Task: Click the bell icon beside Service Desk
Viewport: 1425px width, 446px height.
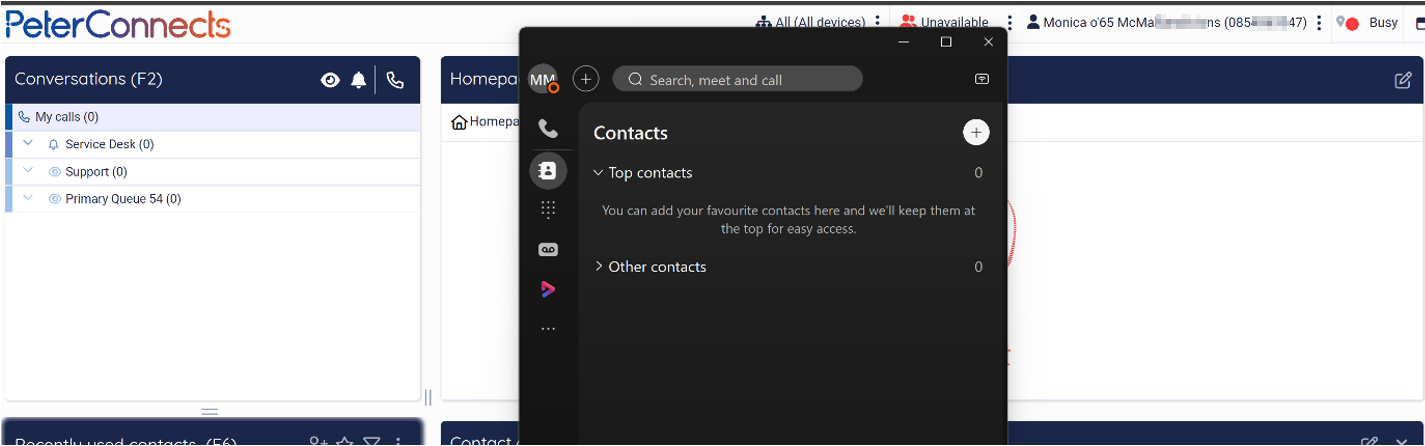Action: tap(54, 145)
